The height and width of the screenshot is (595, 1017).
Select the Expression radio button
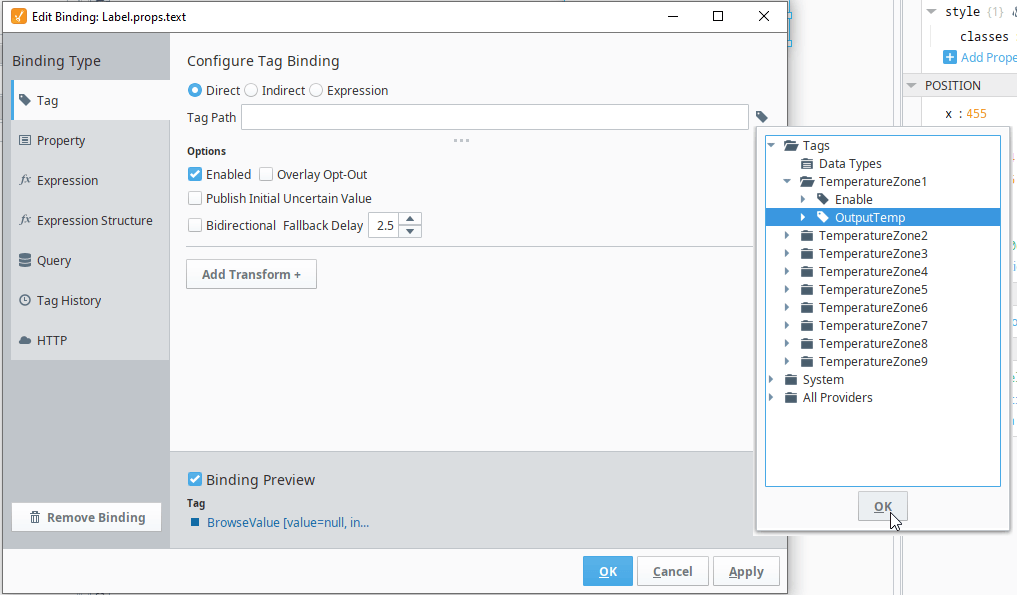pyautogui.click(x=316, y=90)
